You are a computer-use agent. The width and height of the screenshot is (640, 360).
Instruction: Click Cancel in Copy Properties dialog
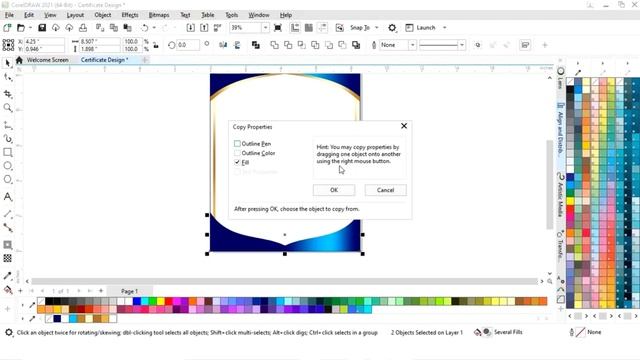[x=385, y=190]
